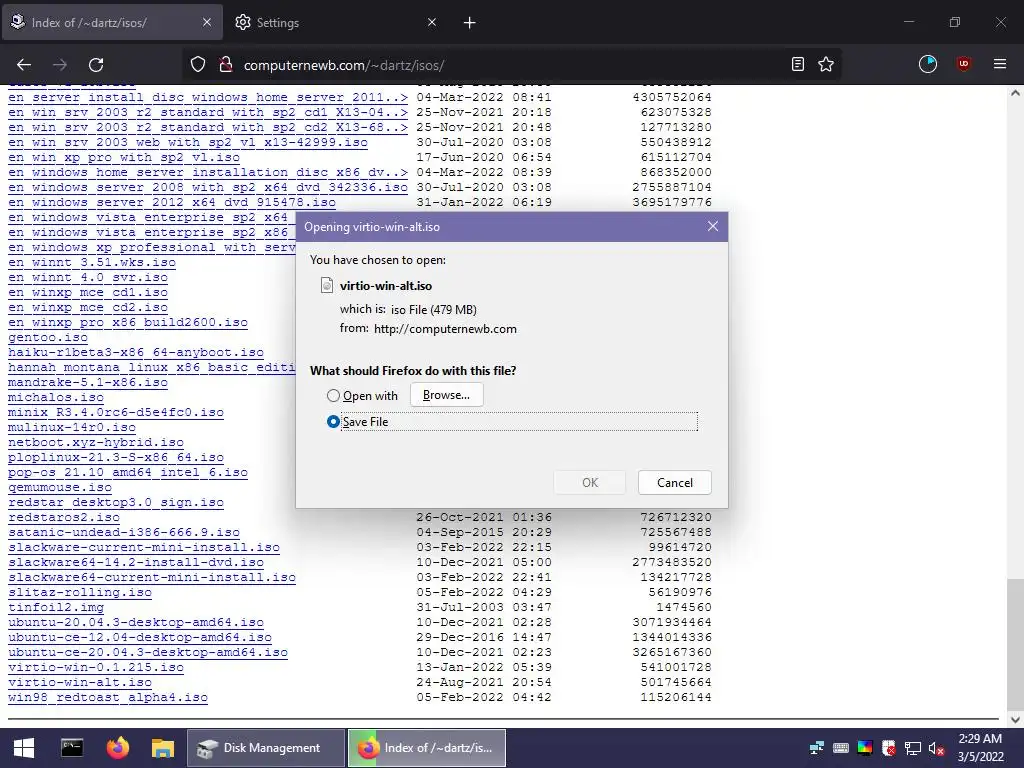Go back to the previous page
Screen dimensions: 1024x768
(x=24, y=65)
